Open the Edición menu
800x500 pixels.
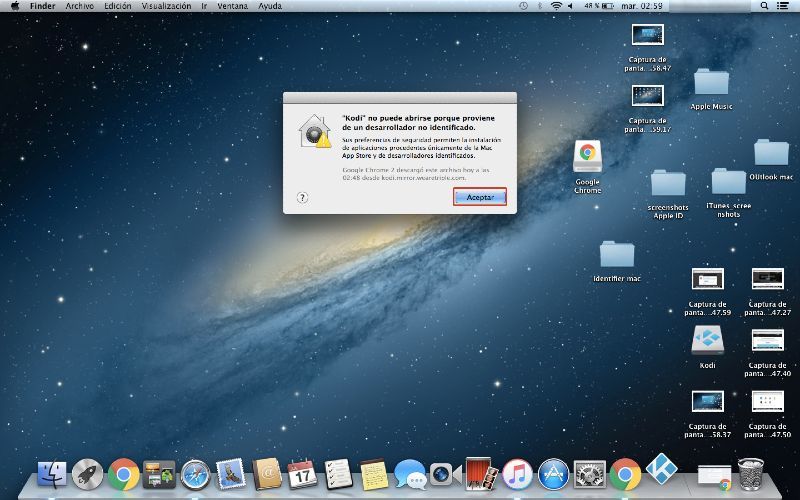coord(117,6)
